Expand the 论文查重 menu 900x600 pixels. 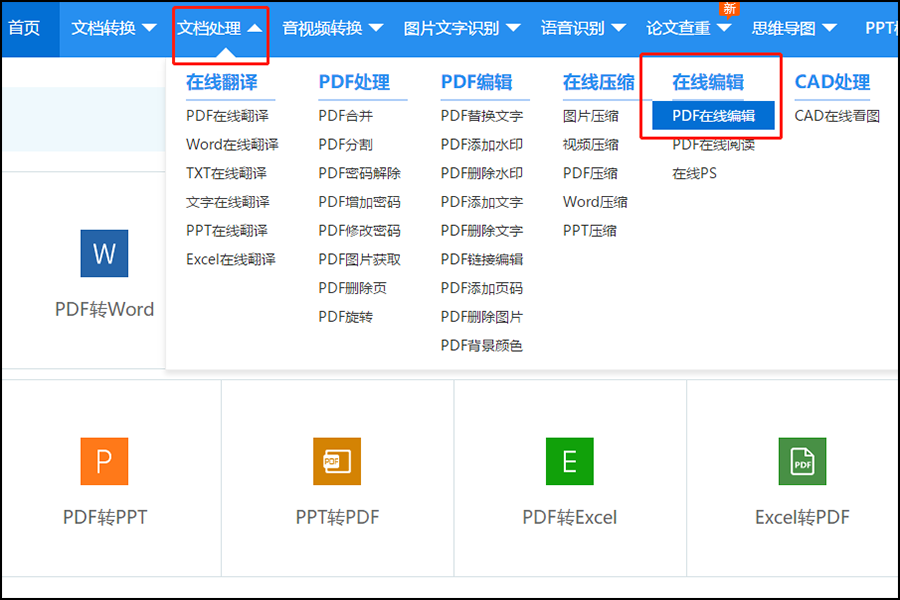click(689, 28)
